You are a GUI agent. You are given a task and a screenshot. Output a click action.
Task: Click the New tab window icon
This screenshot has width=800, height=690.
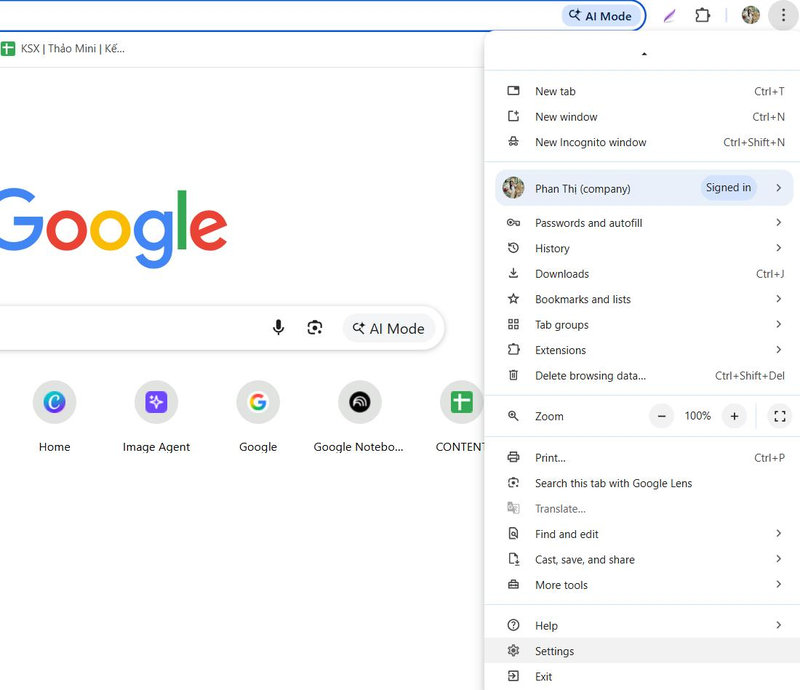pos(513,91)
